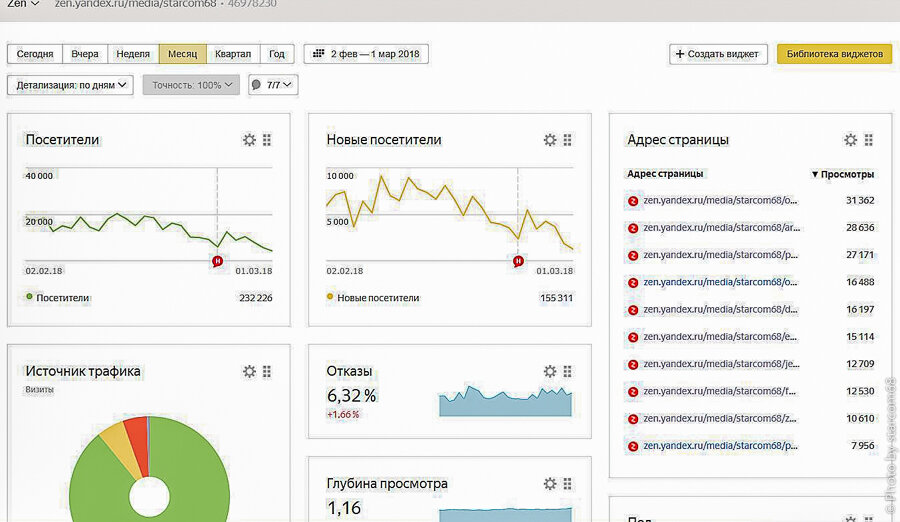
Task: Open settings gear of Новые посетители widget
Action: [x=550, y=140]
